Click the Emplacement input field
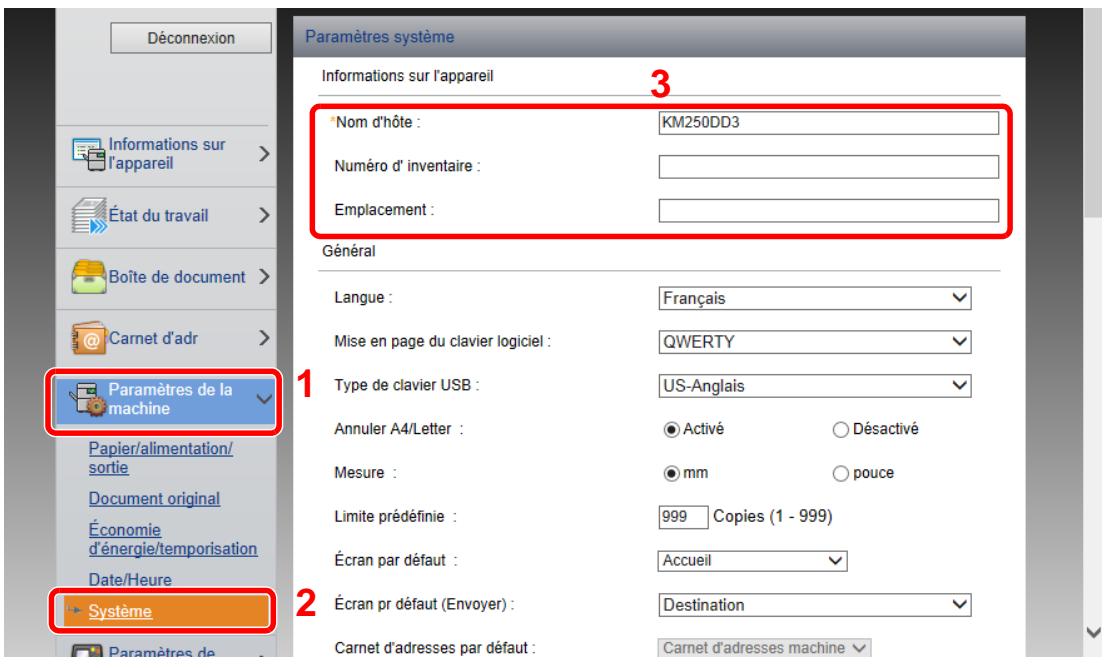 [828, 210]
